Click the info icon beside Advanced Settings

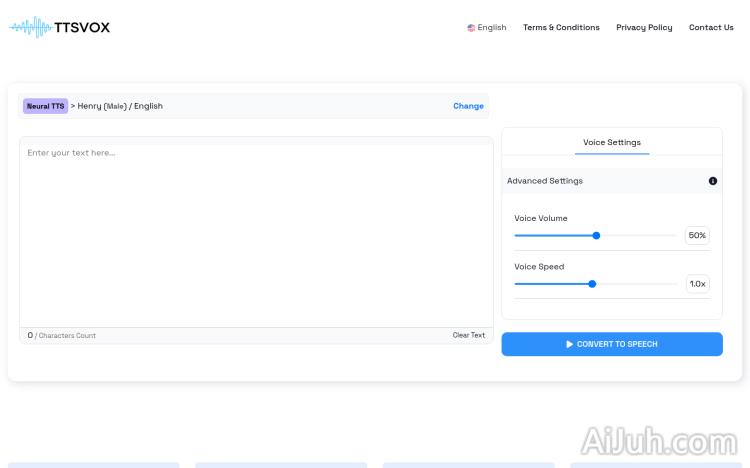pyautogui.click(x=713, y=181)
